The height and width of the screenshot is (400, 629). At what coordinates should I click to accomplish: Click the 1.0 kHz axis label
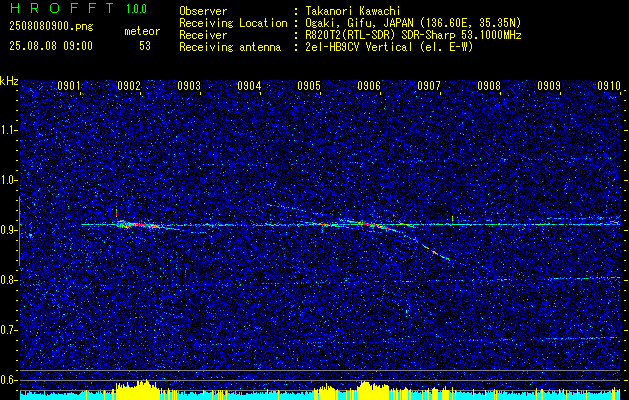[8, 180]
